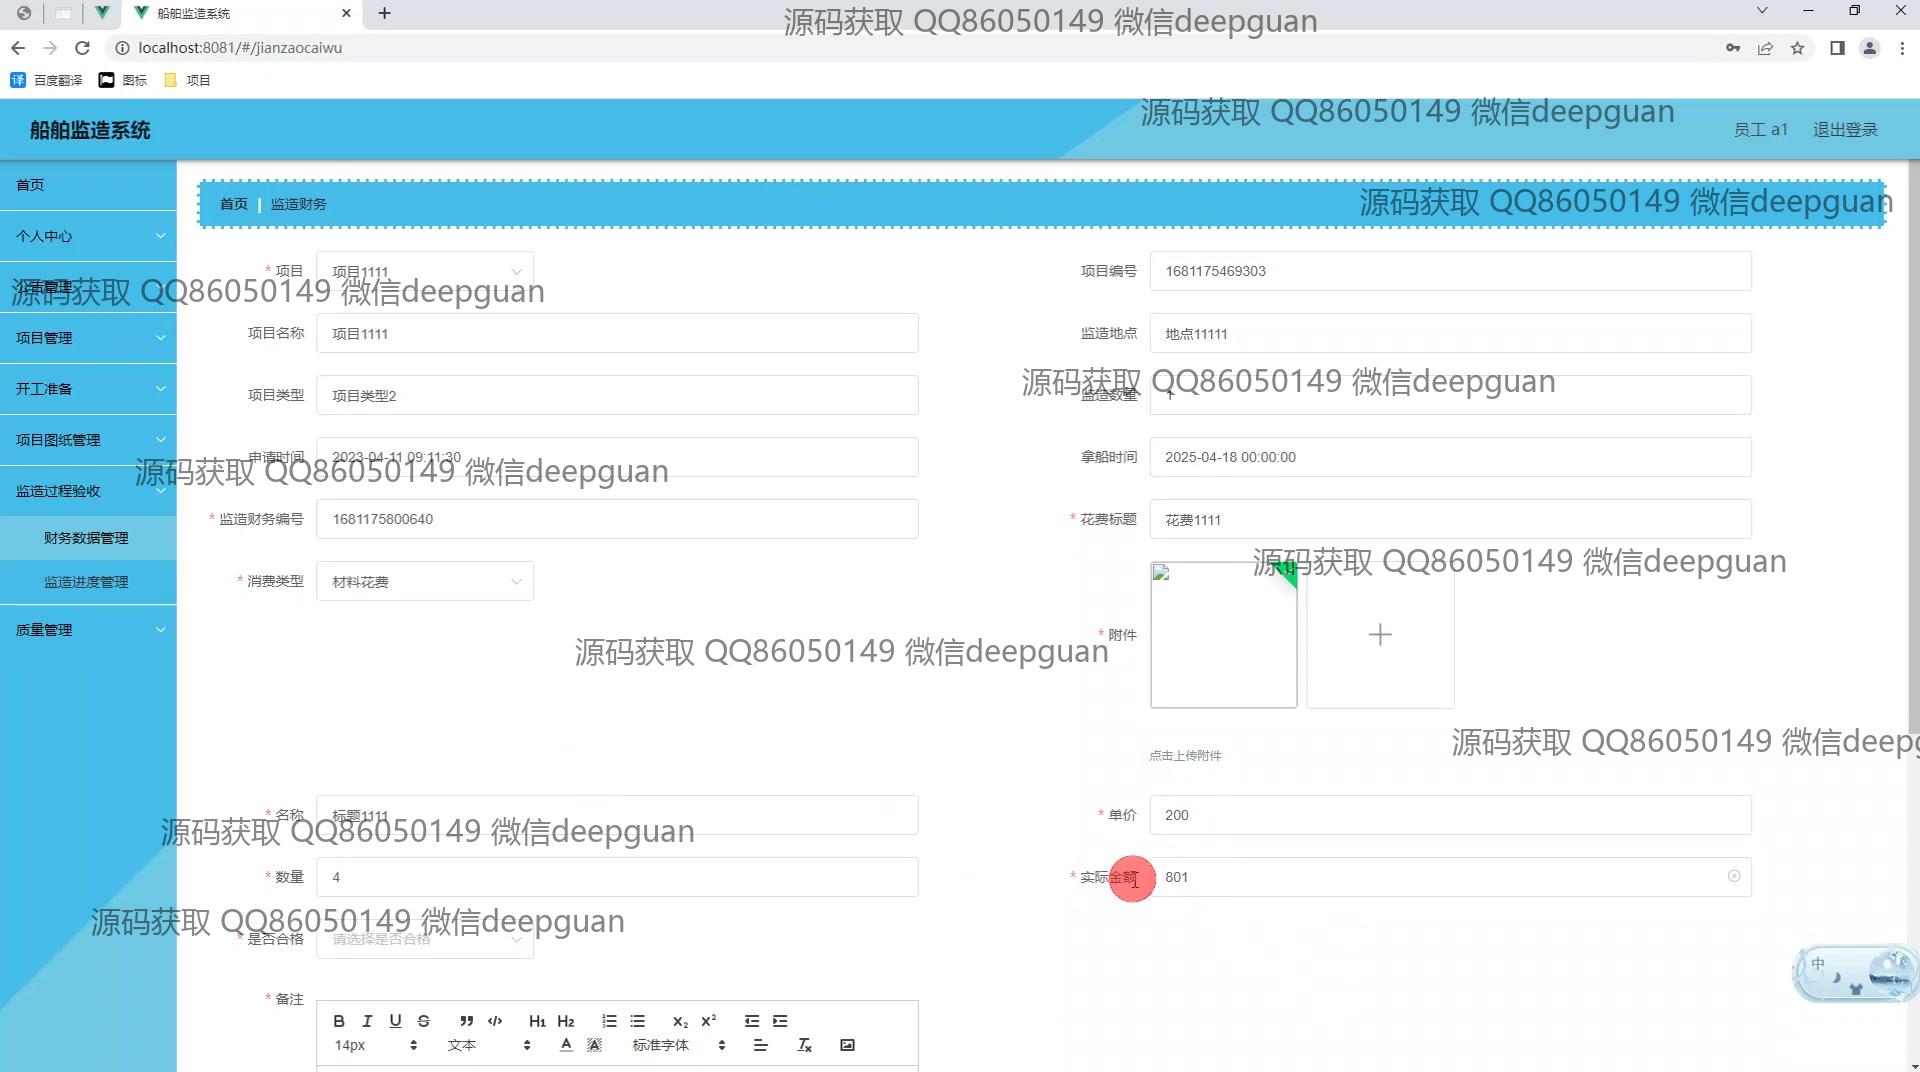Click 退出登录 to log out
The height and width of the screenshot is (1072, 1920).
[x=1845, y=130]
